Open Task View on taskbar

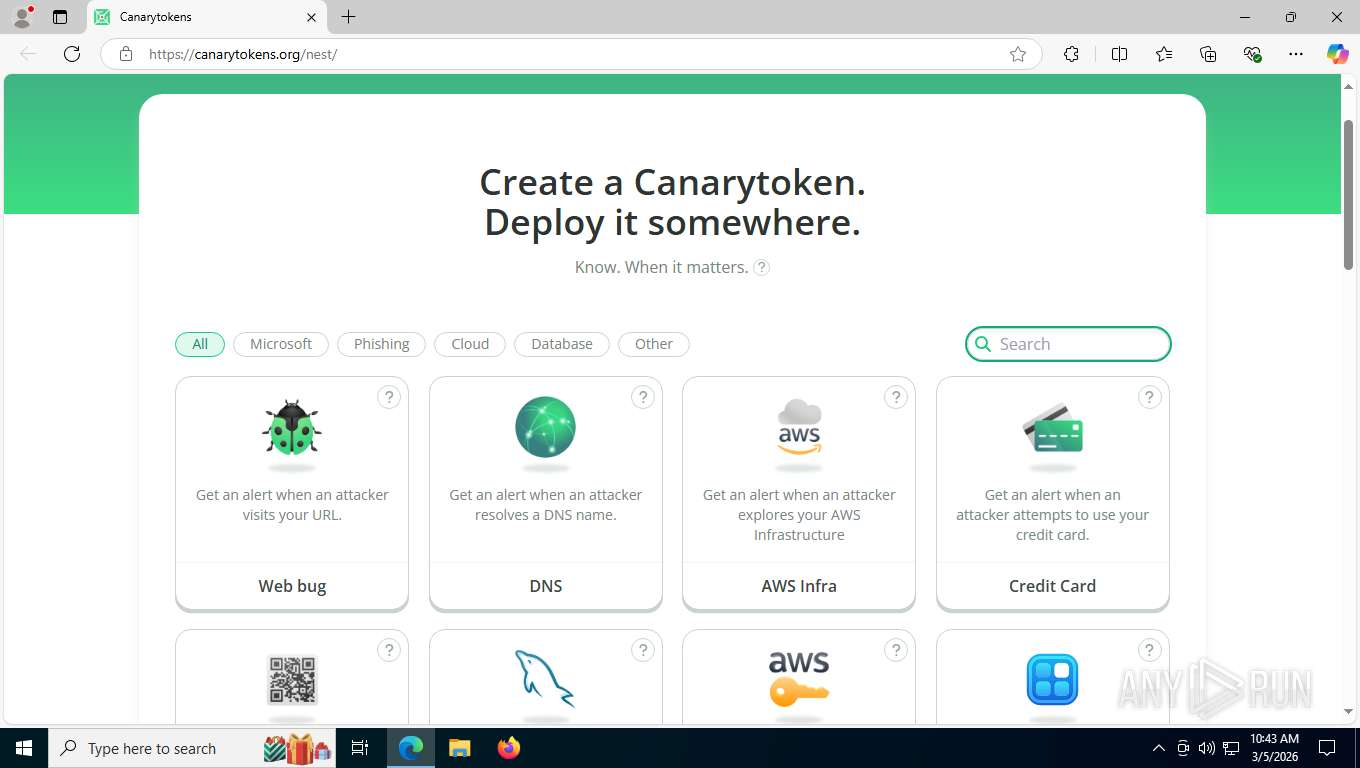tap(360, 748)
